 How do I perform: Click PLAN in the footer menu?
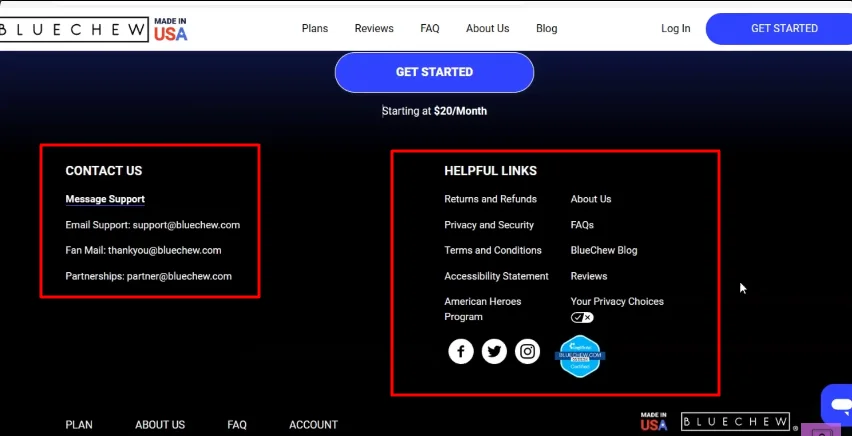coord(79,425)
